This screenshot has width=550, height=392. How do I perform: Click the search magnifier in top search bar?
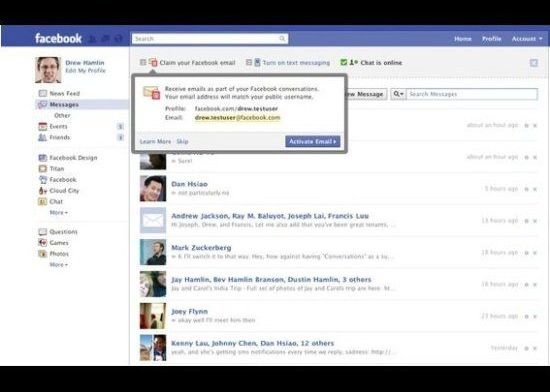[282, 39]
